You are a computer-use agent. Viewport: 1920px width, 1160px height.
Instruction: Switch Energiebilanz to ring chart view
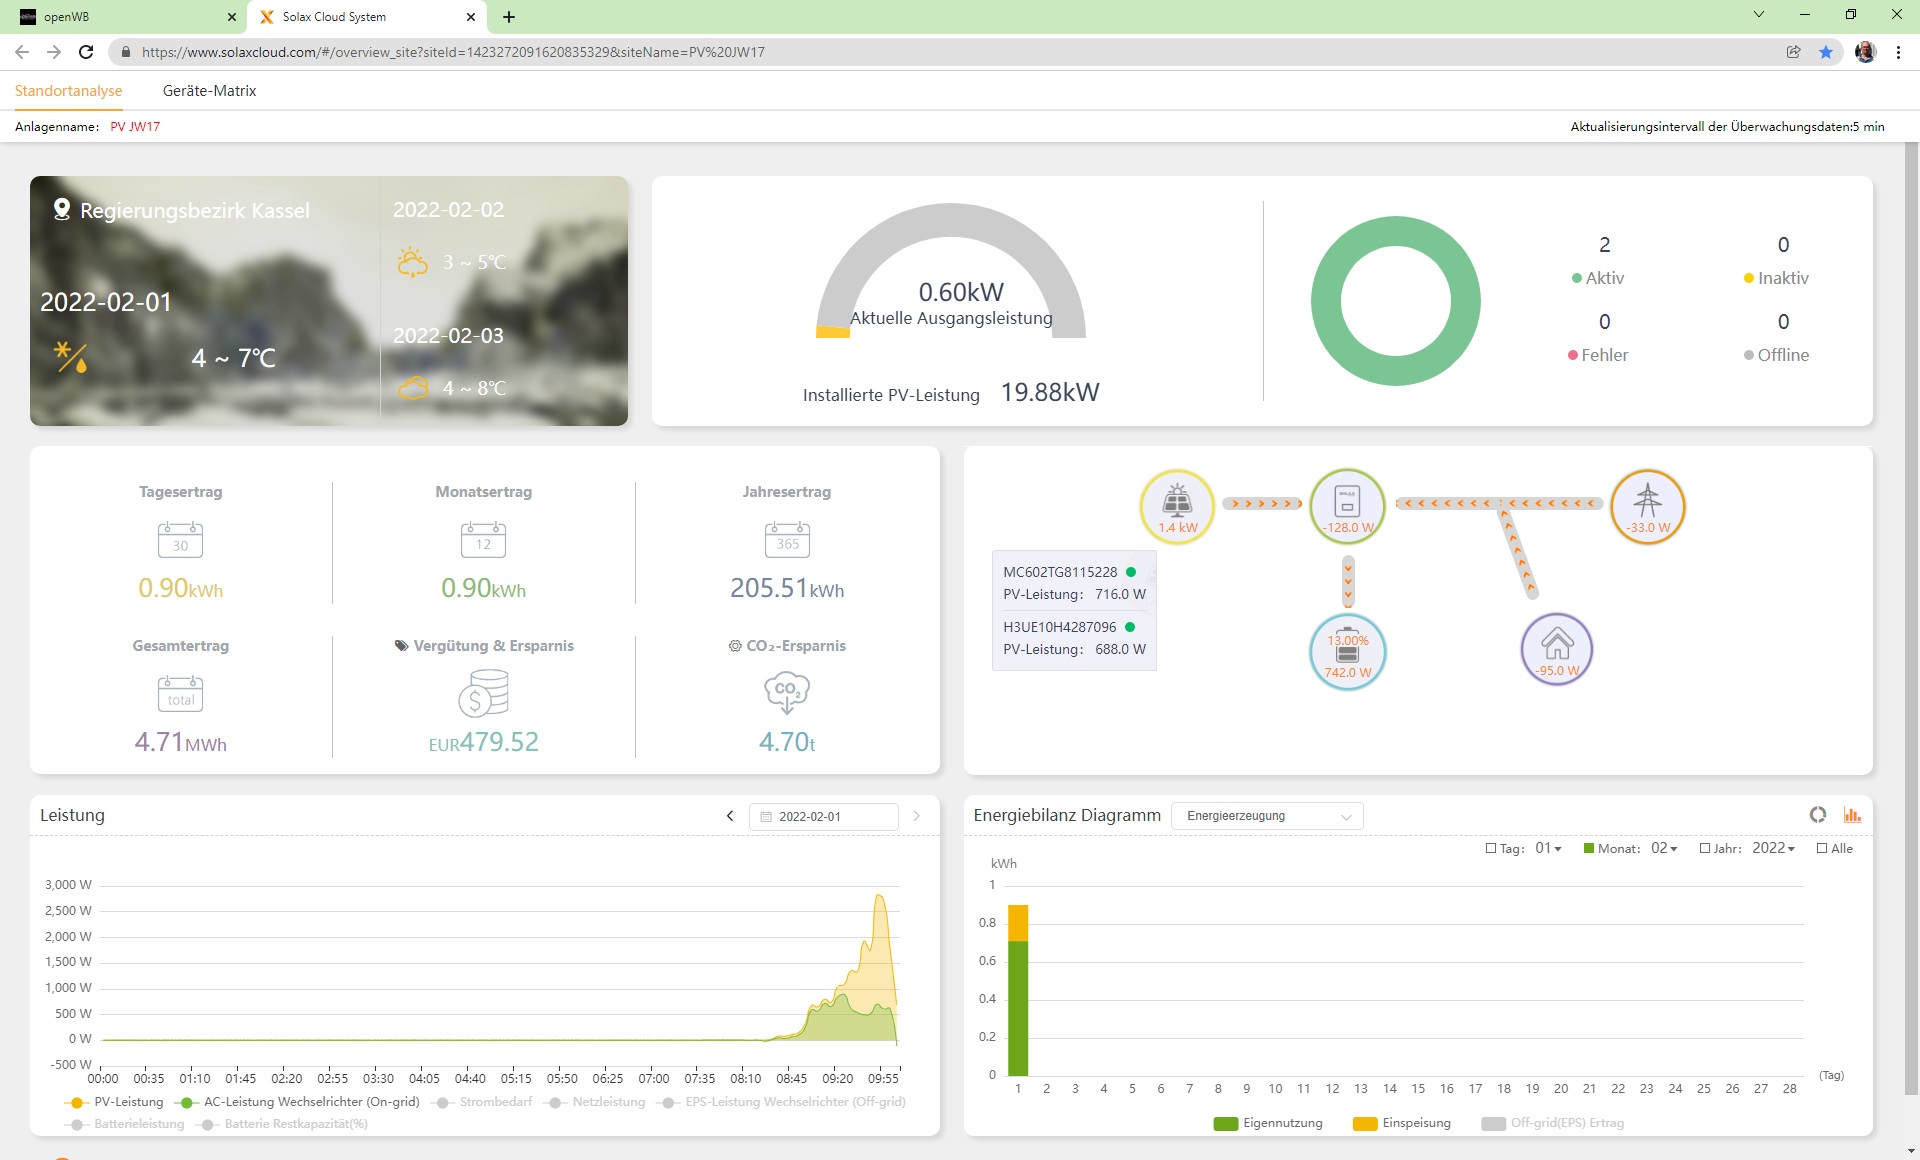(1817, 815)
